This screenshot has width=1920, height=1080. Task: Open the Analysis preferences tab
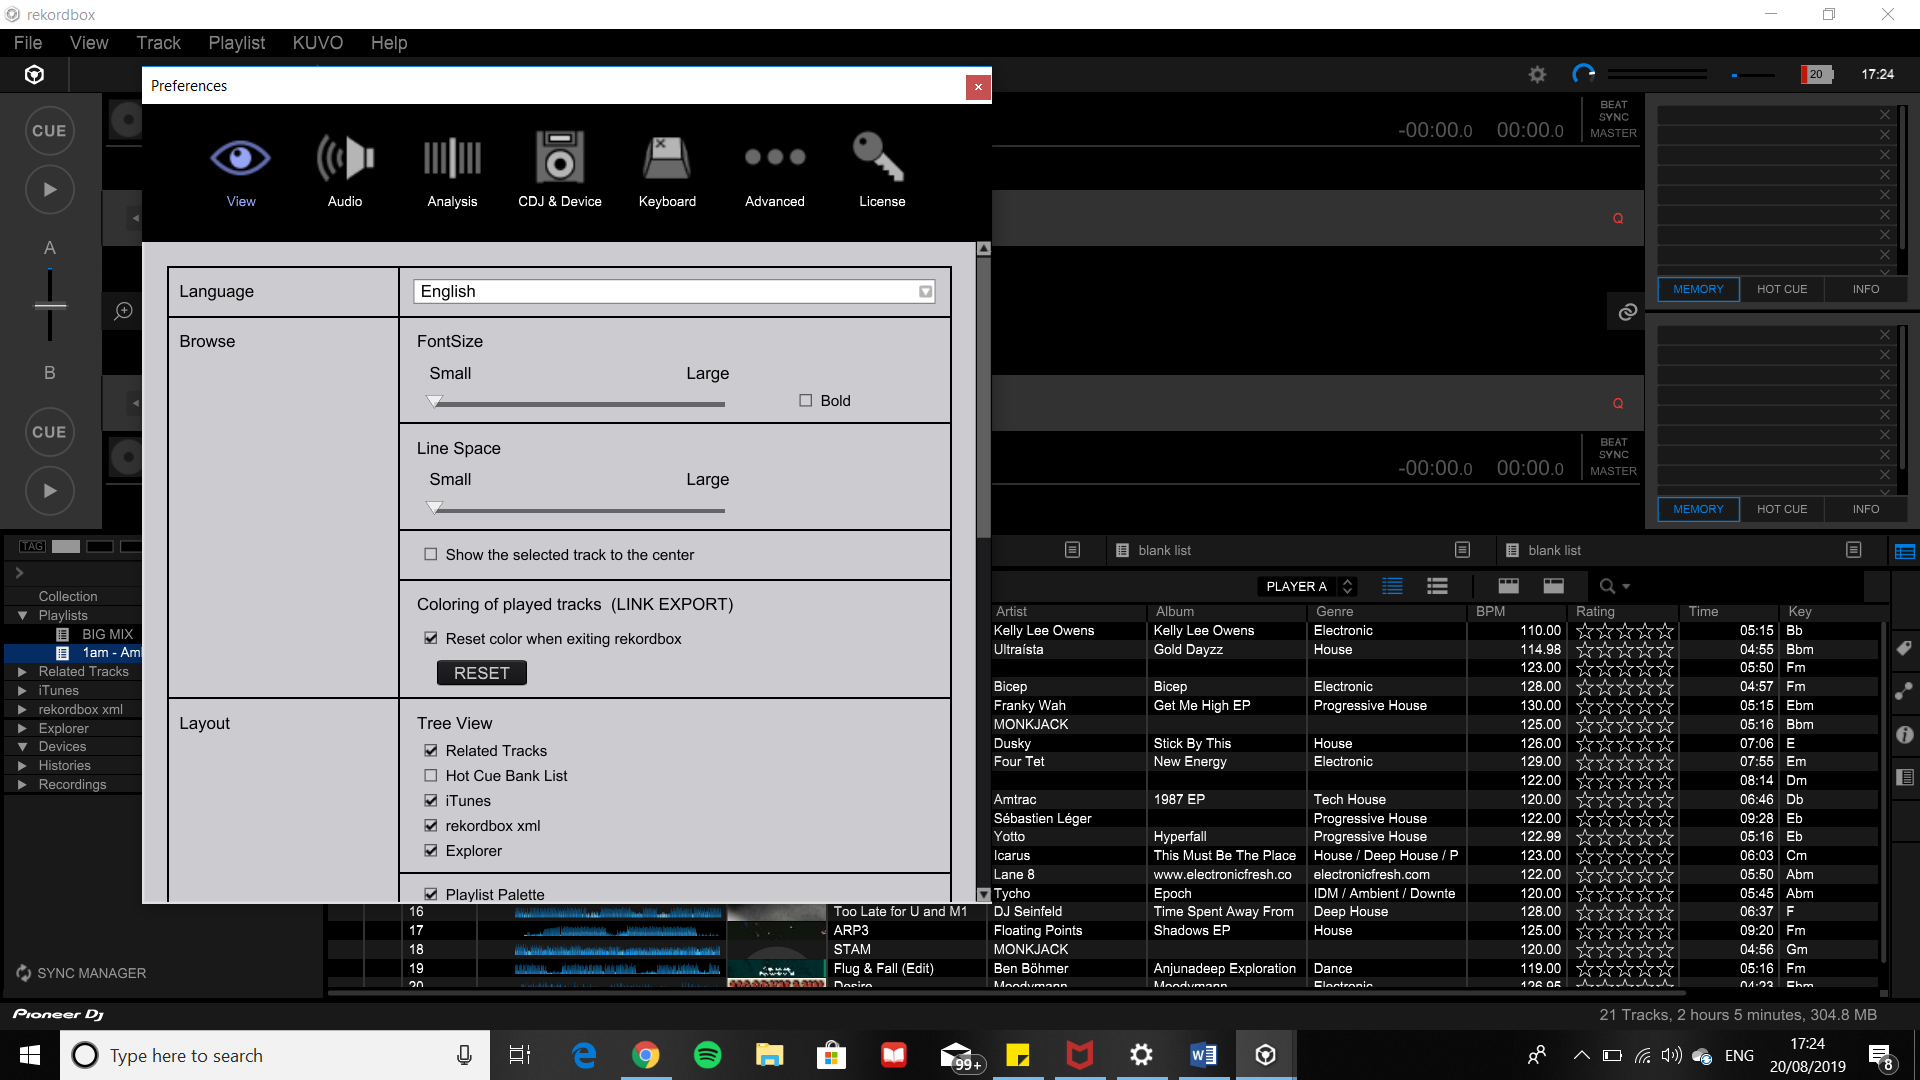point(452,171)
